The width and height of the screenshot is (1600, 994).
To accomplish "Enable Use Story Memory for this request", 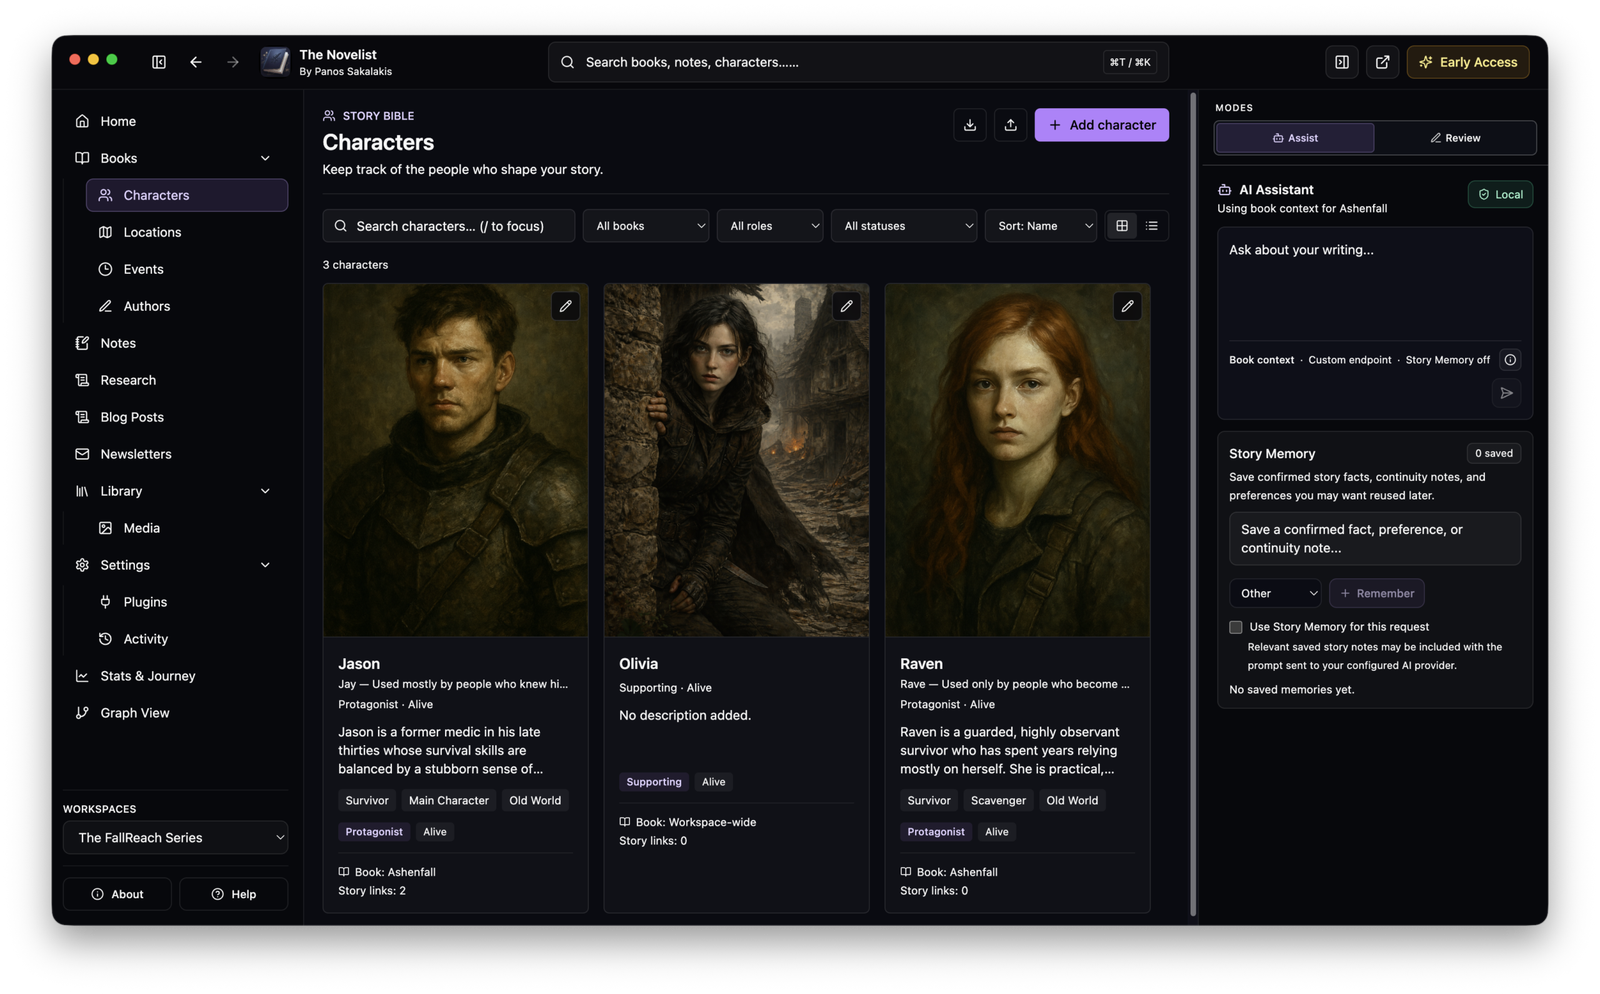I will point(1236,627).
